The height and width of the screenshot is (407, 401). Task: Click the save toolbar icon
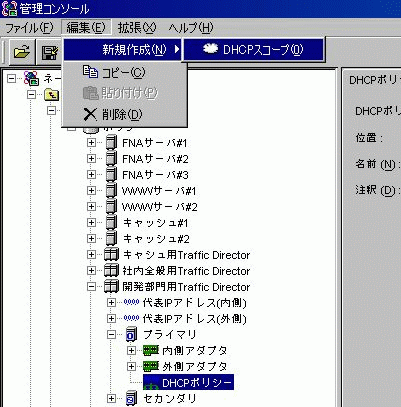point(49,52)
